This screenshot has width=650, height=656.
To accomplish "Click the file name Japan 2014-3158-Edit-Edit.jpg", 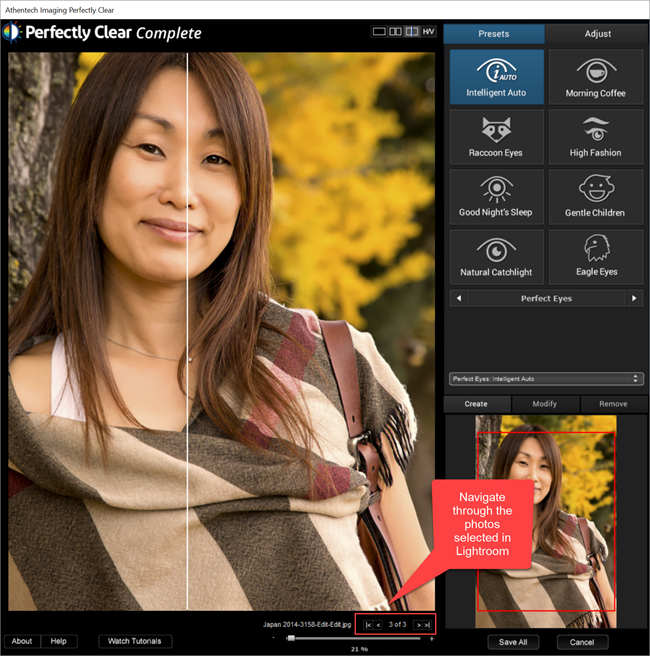I will coord(307,625).
